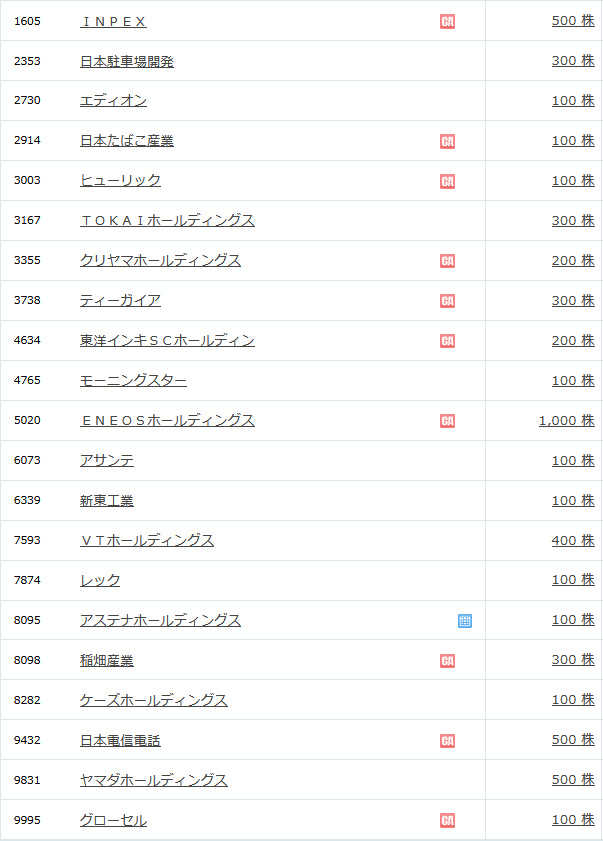
Task: Click the CA icon next to 稲畑産業
Action: [447, 661]
